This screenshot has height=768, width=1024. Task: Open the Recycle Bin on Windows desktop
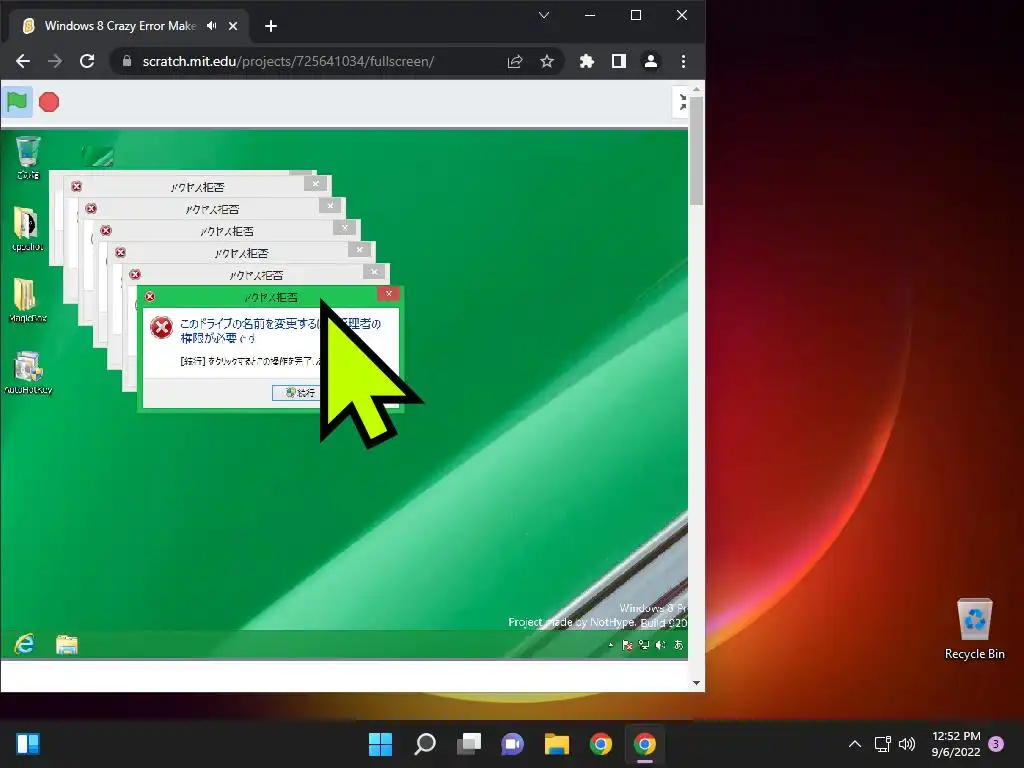click(974, 629)
